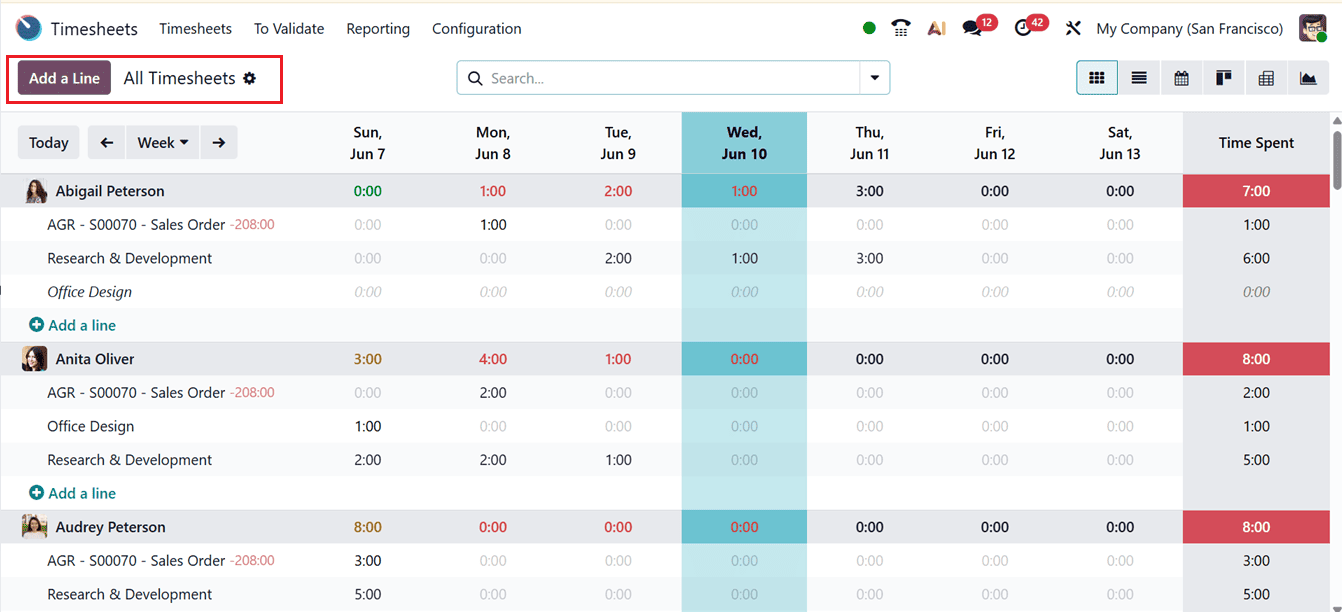Switch to graph view
Viewport: 1342px width, 612px height.
coord(1308,78)
